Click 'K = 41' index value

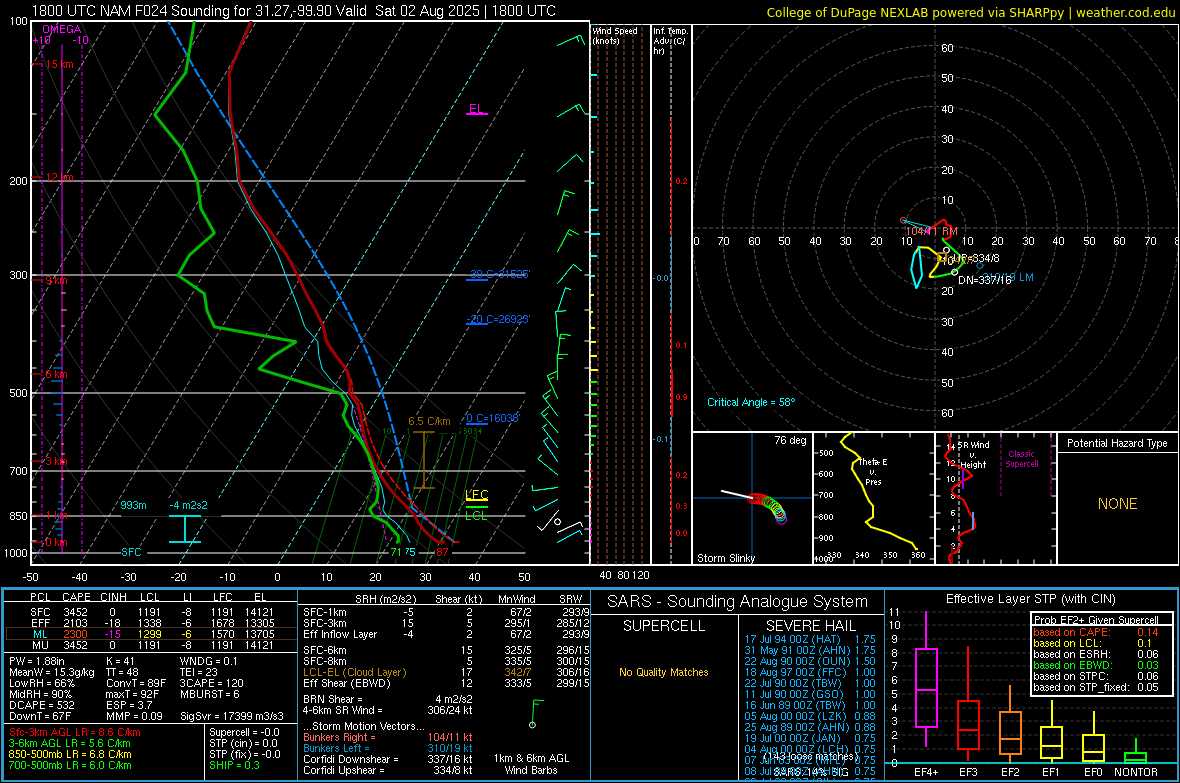120,661
